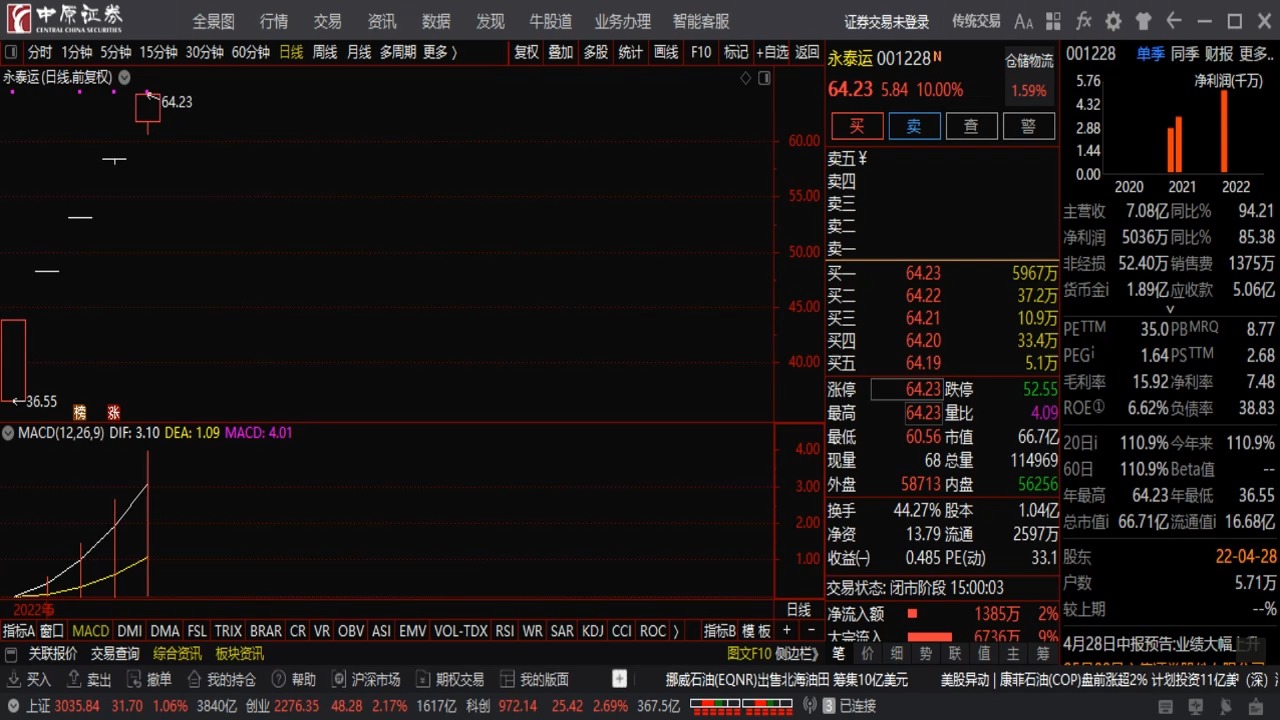Collapse the chart title dropdown beside 永泰运(日线,前复权)
The width and height of the screenshot is (1280, 720).
click(124, 77)
